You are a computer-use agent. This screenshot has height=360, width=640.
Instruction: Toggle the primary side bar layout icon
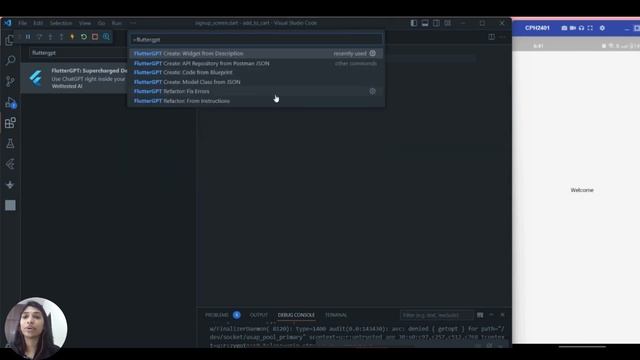pos(413,23)
